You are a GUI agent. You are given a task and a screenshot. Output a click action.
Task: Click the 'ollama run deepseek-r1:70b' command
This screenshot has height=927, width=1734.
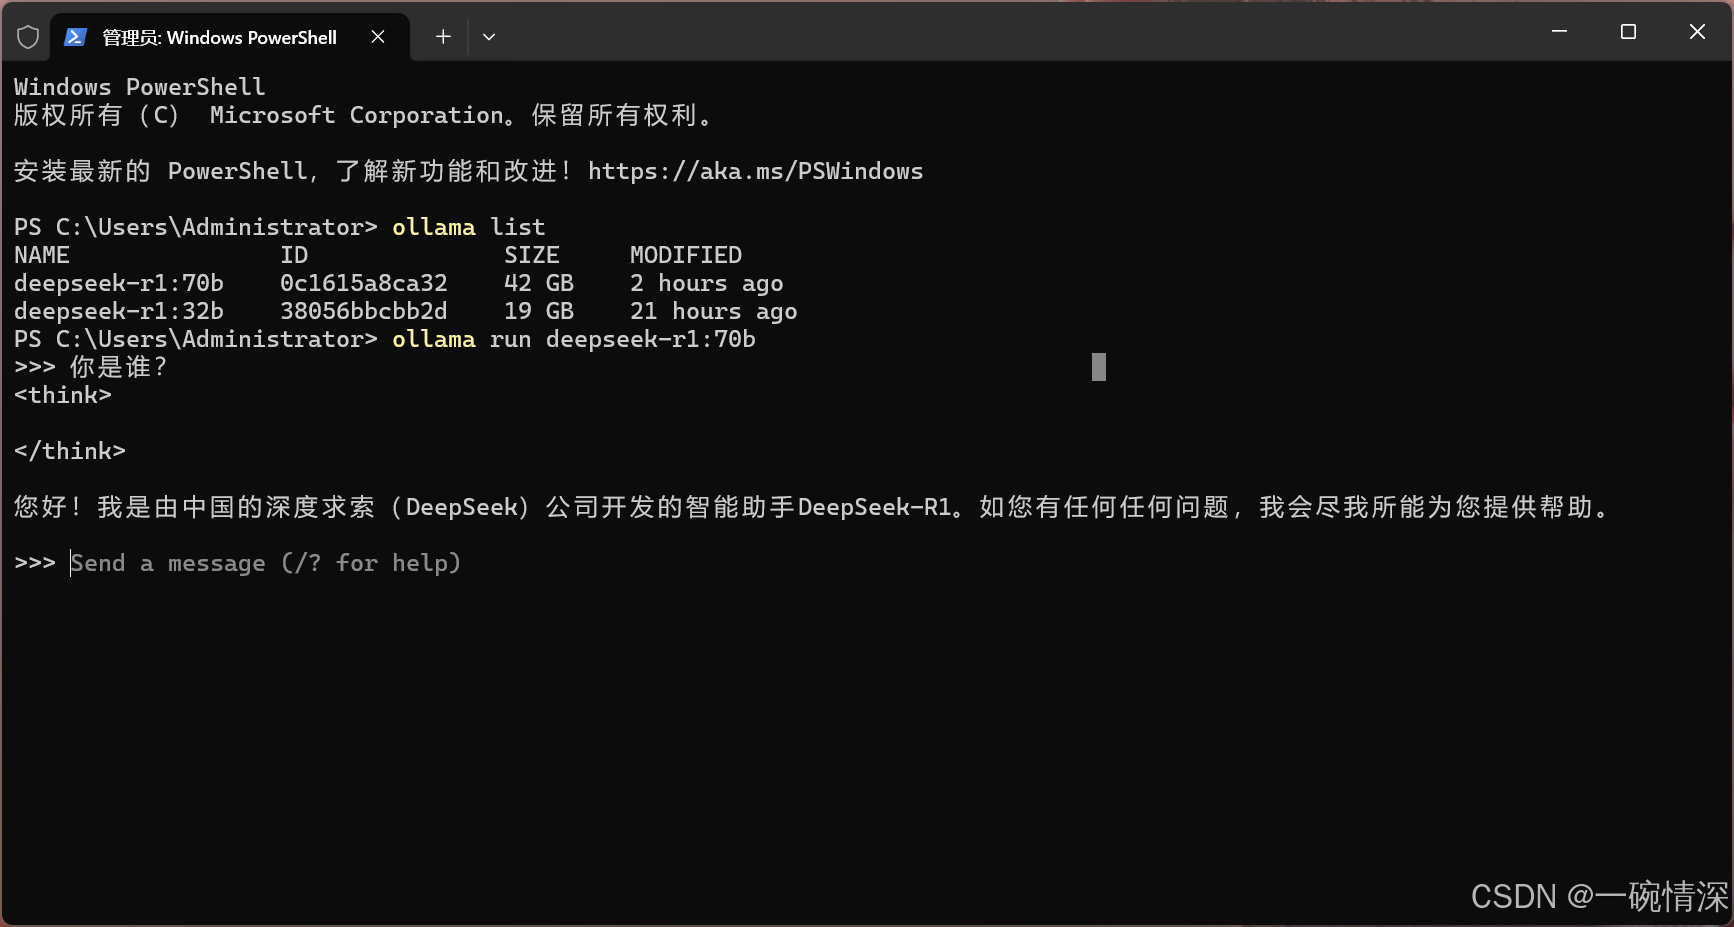574,339
